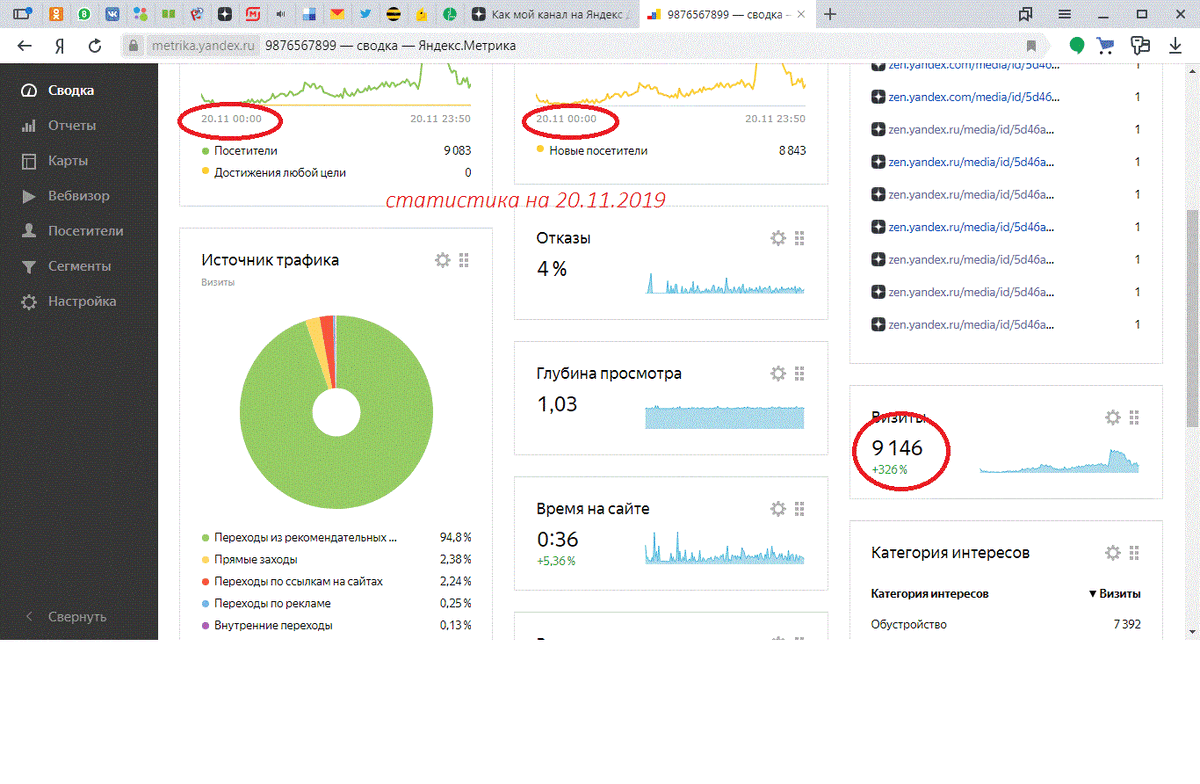Click the Обустройство interest category row
This screenshot has width=1200, height=784.
[x=1006, y=624]
